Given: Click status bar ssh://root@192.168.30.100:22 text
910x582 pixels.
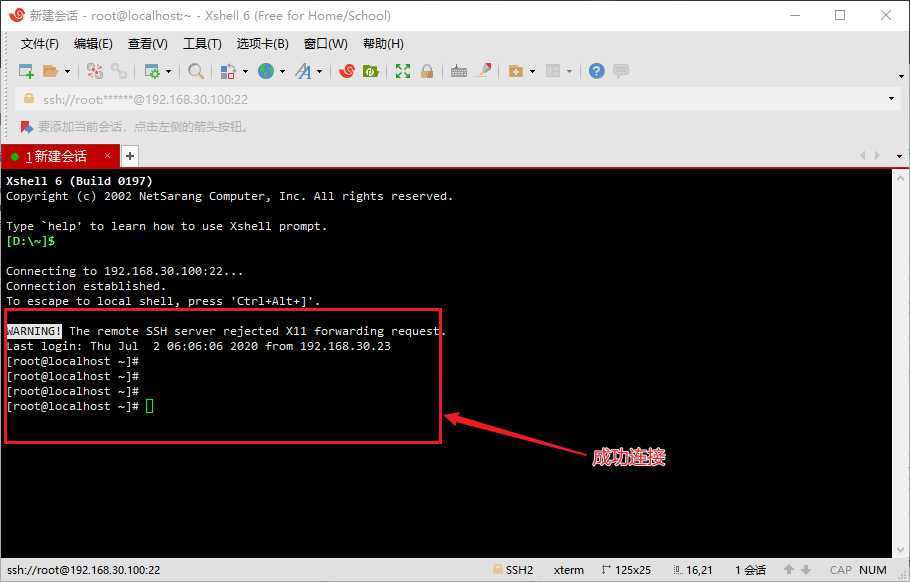Looking at the screenshot, I should [x=84, y=570].
